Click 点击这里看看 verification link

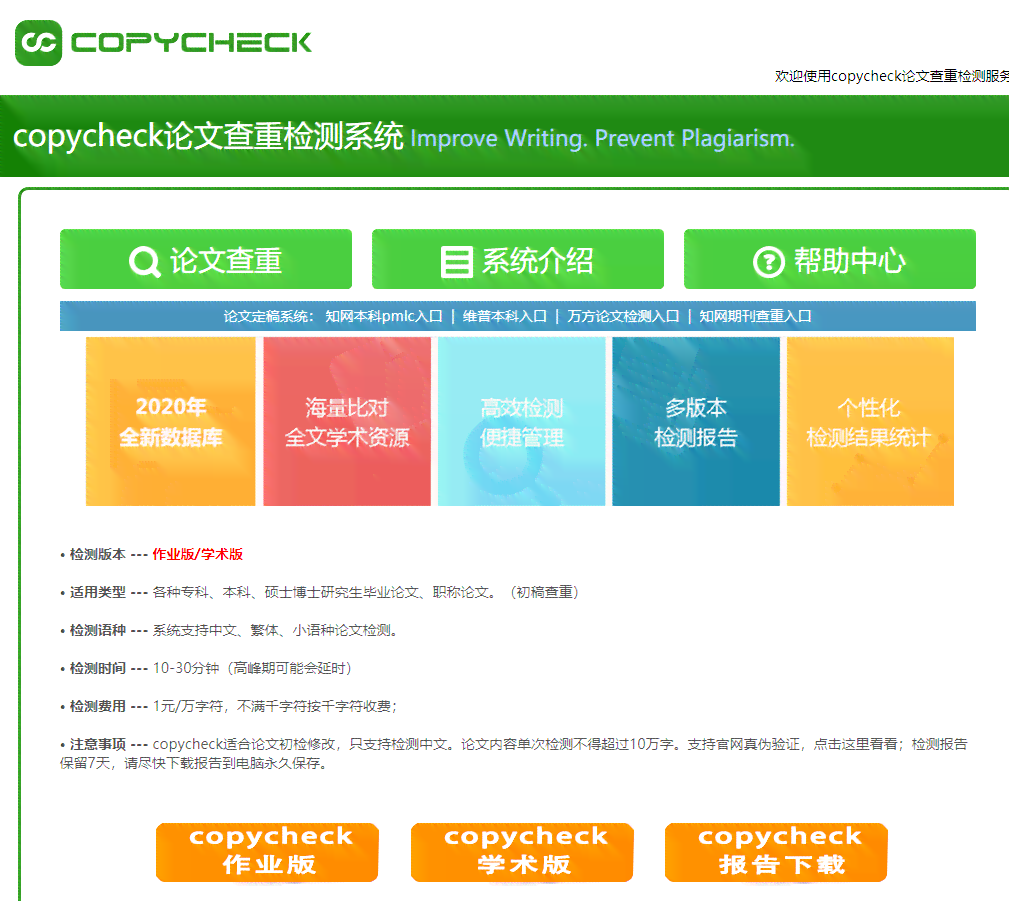[x=856, y=744]
